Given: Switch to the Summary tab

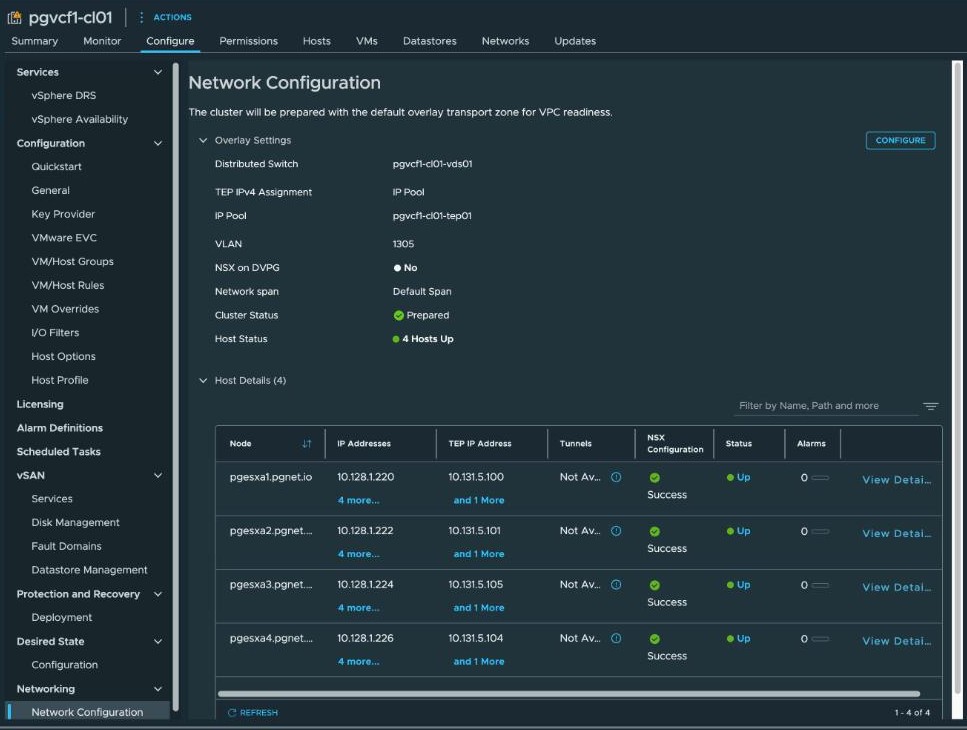Looking at the screenshot, I should (x=35, y=41).
